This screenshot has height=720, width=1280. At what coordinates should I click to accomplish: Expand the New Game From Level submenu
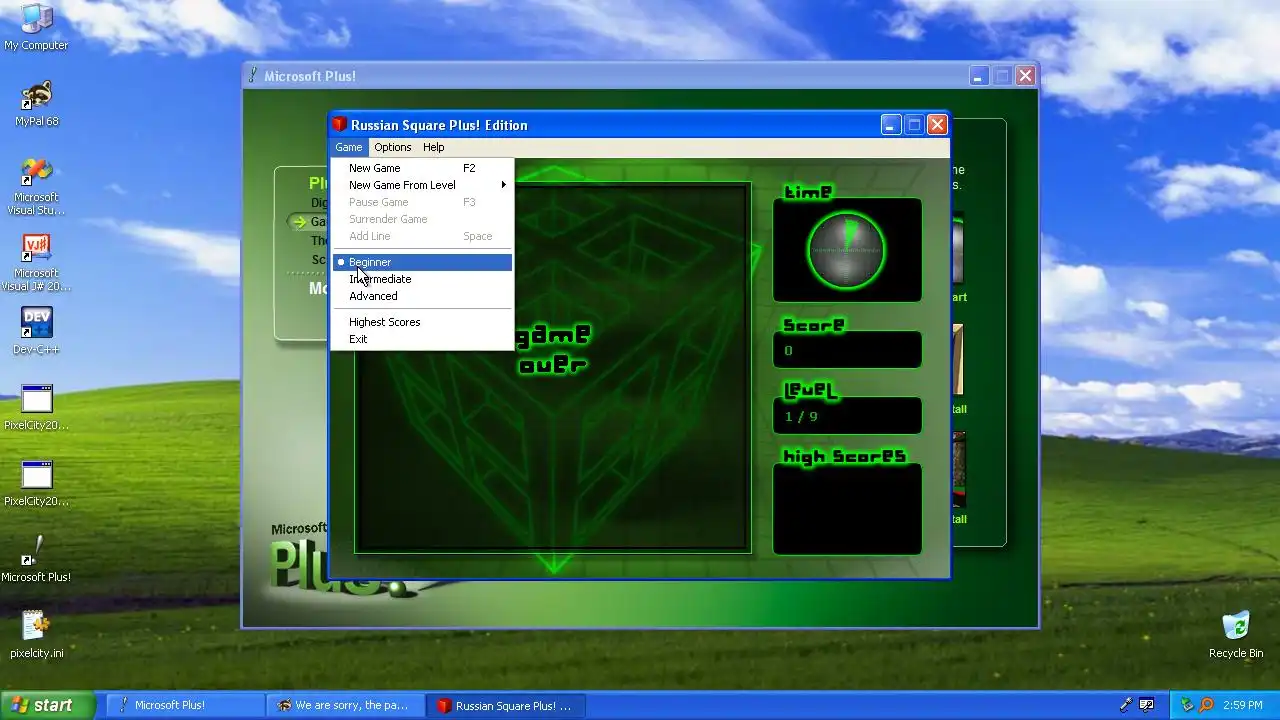tap(422, 185)
